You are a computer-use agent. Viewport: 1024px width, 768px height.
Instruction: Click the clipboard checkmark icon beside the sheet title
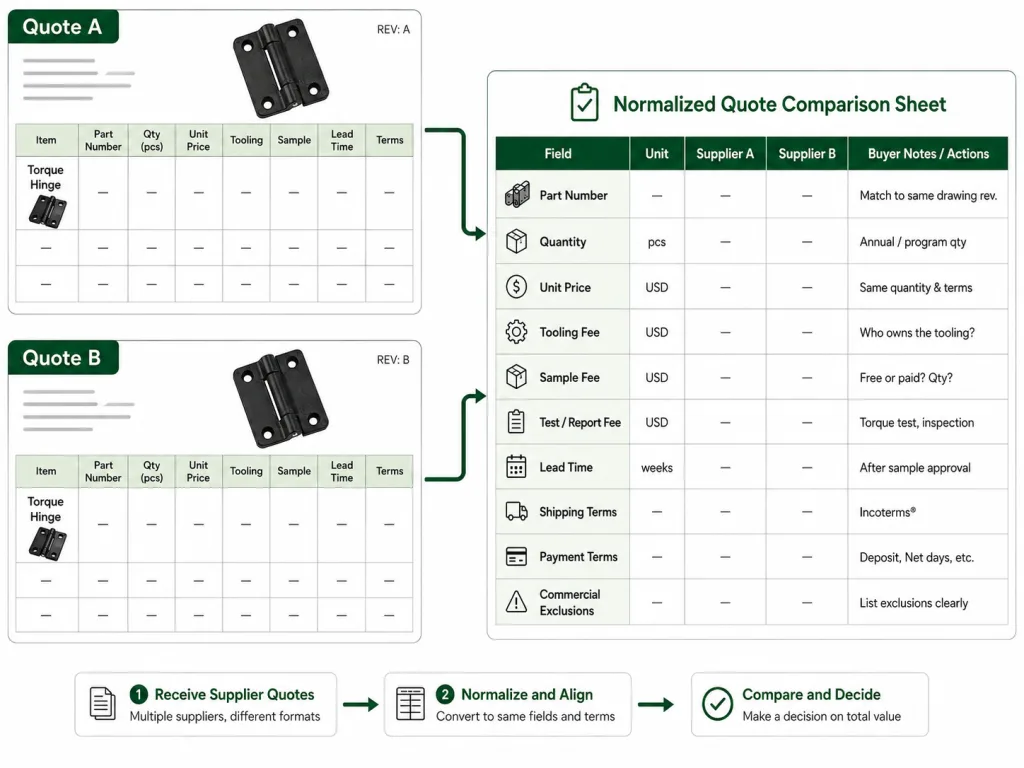(584, 103)
